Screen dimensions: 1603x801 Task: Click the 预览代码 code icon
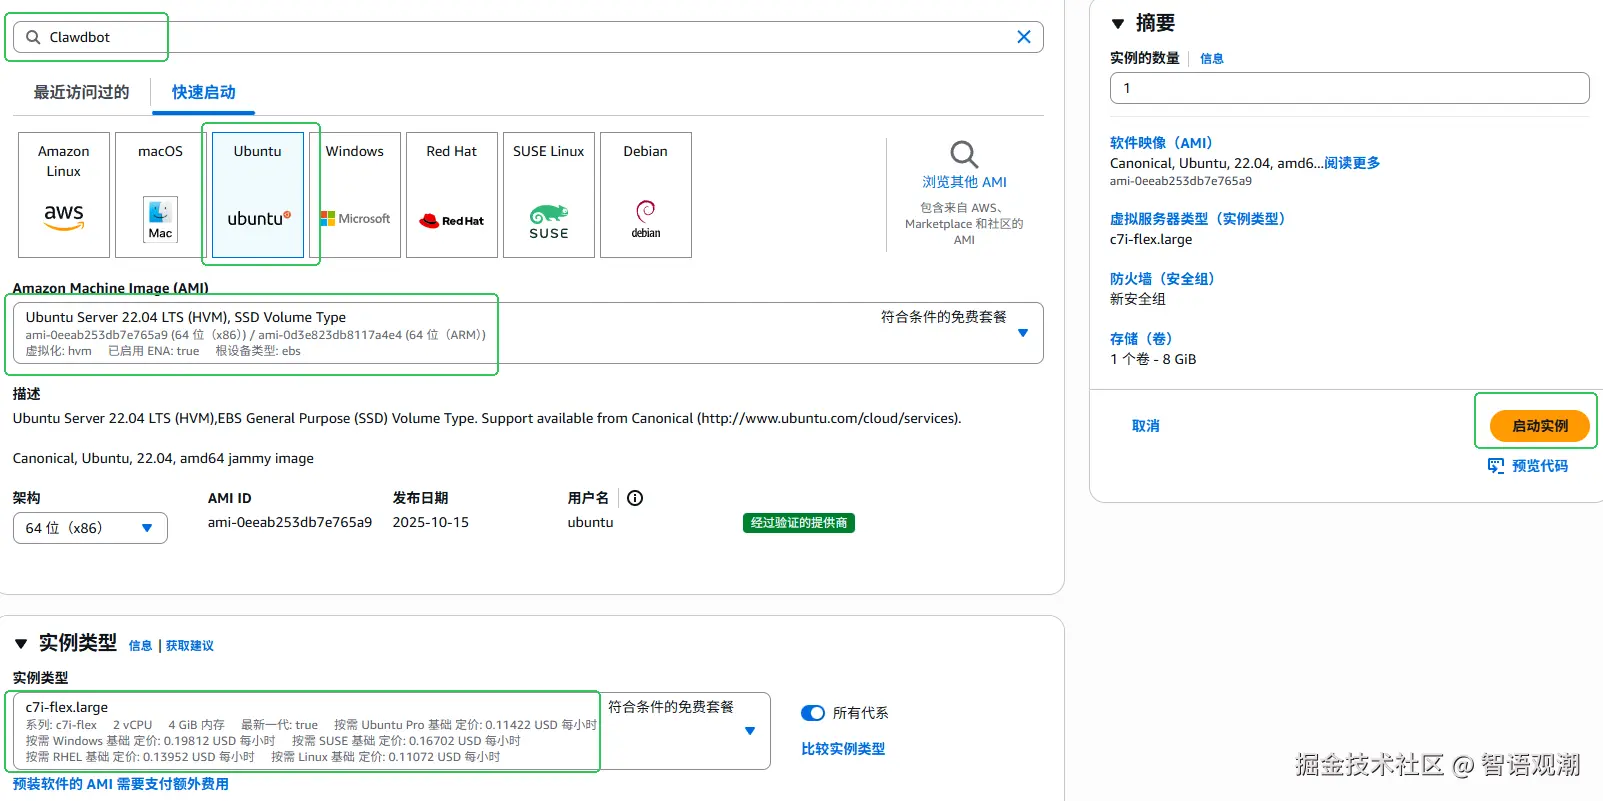point(1496,466)
